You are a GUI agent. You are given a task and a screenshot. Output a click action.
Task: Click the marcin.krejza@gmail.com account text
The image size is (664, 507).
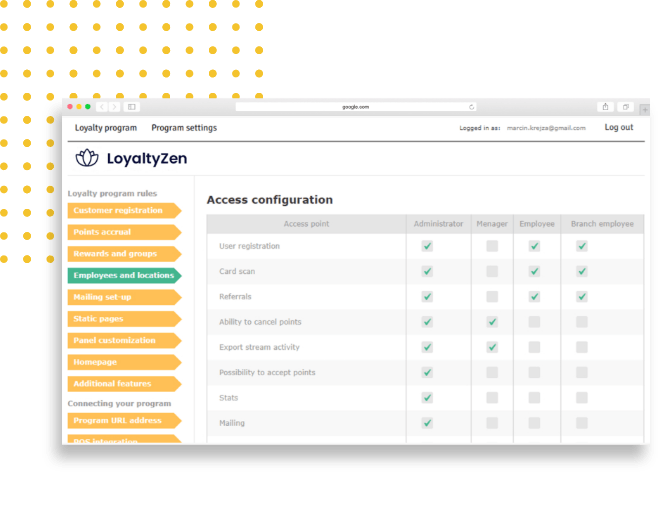[x=546, y=128]
